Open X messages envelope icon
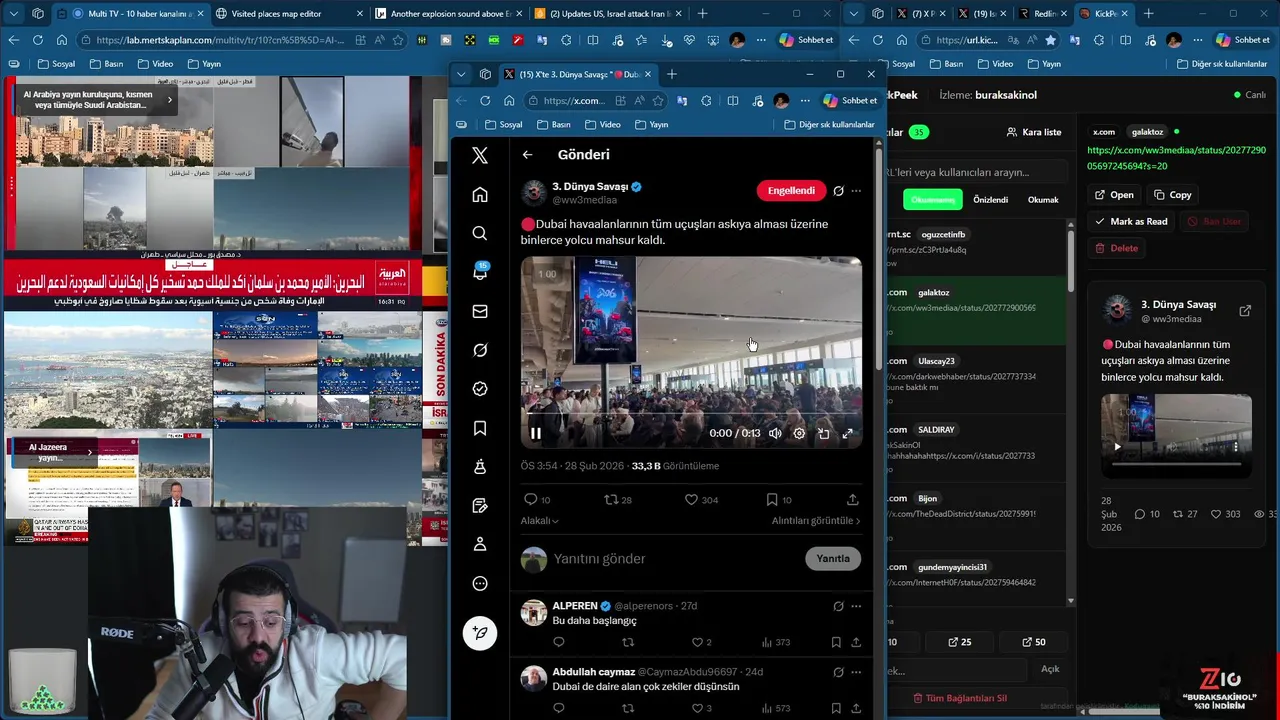The image size is (1280, 720). pyautogui.click(x=480, y=311)
